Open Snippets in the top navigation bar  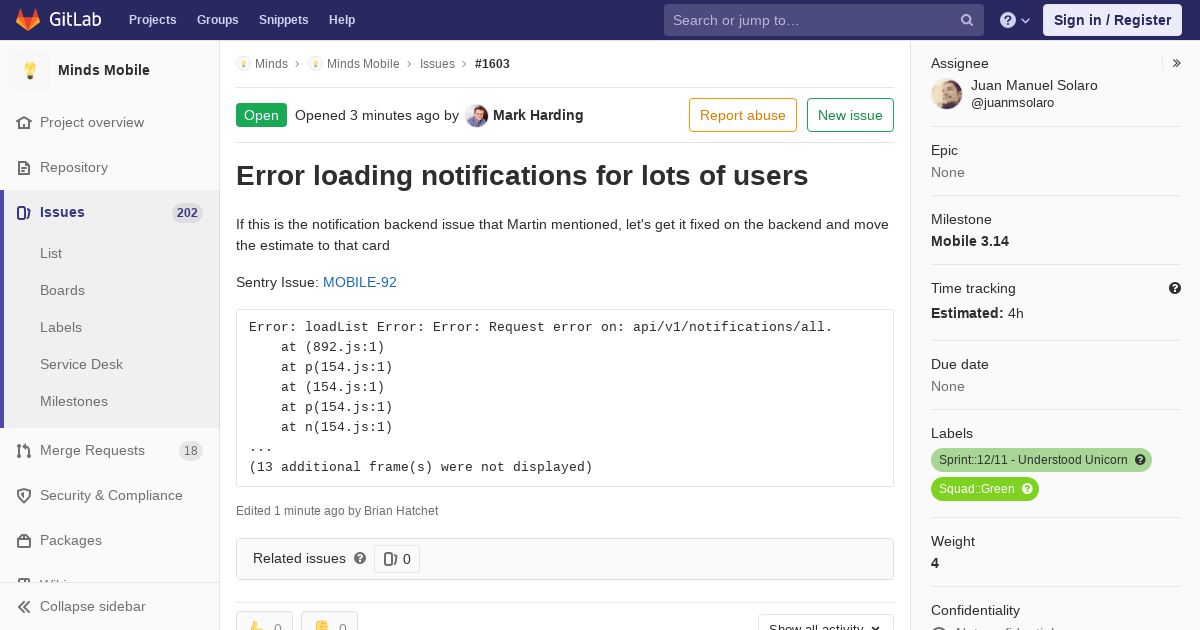tap(283, 20)
